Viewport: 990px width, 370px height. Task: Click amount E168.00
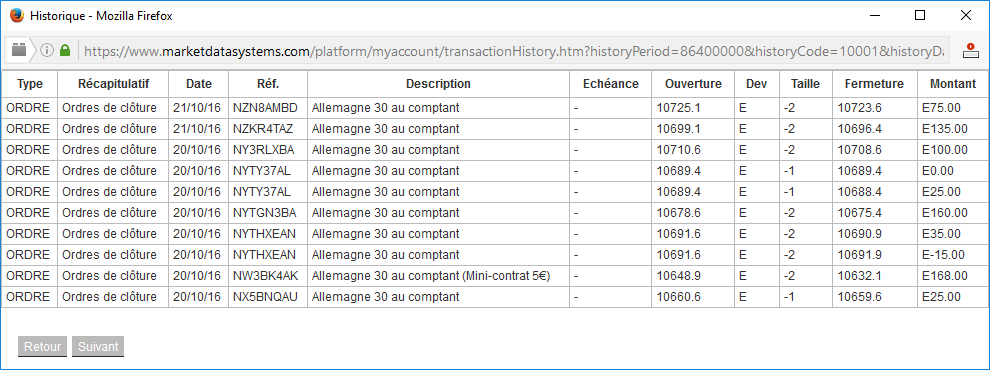945,276
